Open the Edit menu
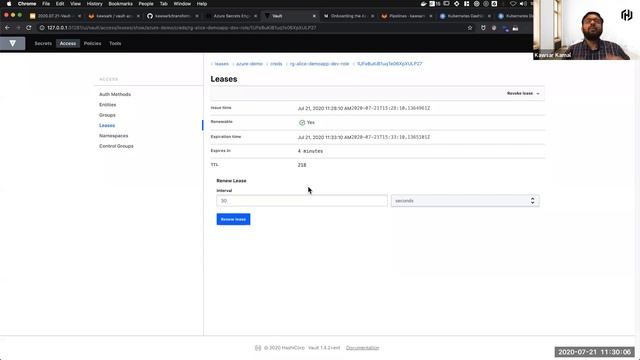Viewport: 640px width, 360px height. [x=60, y=4]
